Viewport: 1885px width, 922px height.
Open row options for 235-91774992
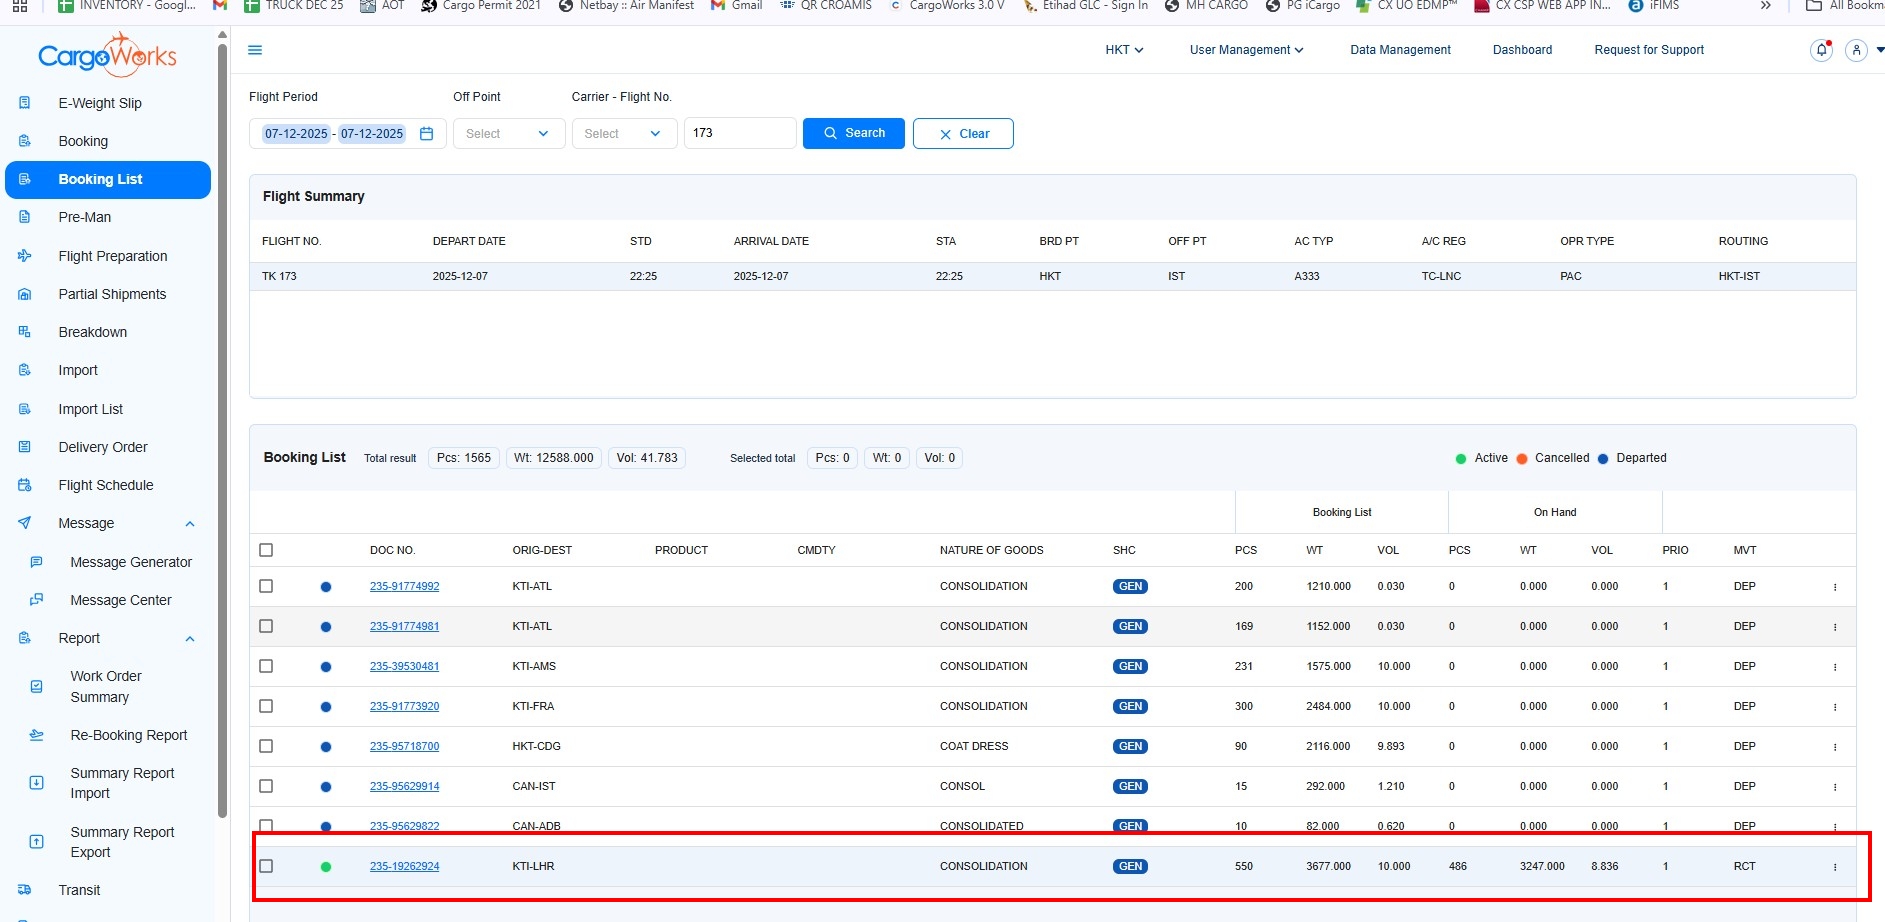point(1835,587)
